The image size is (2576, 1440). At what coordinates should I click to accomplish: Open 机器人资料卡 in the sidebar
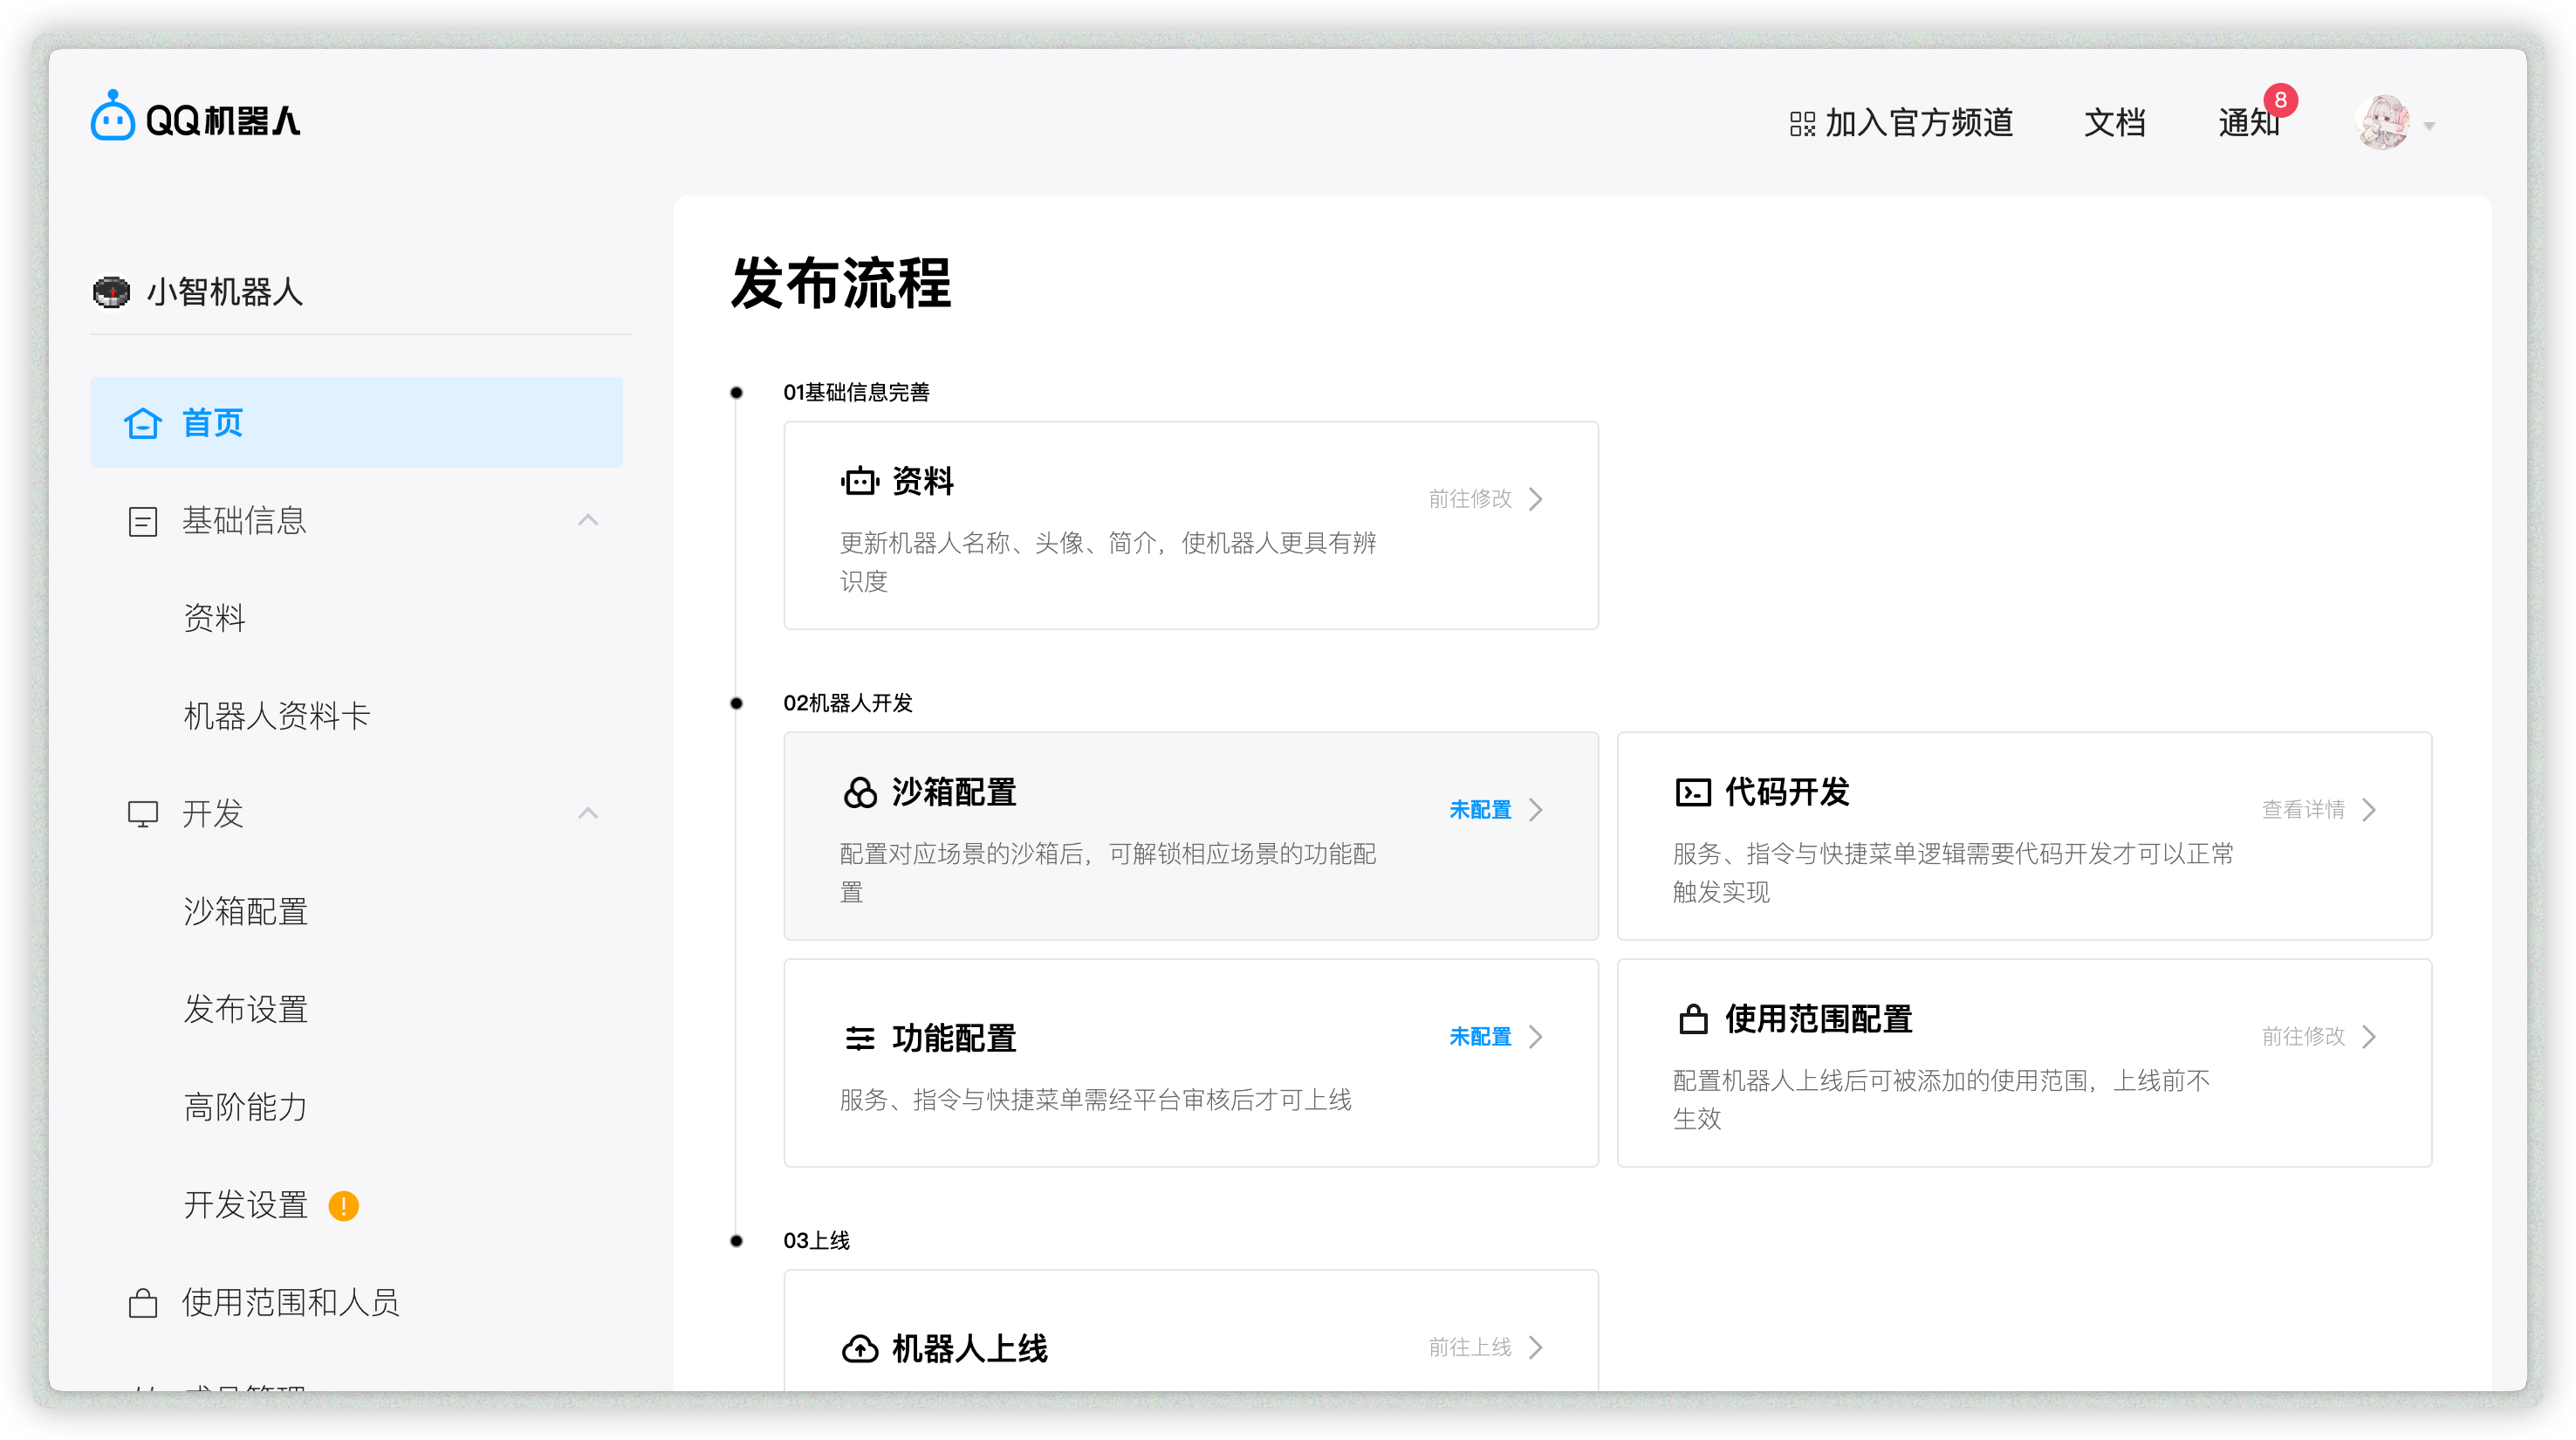tap(277, 716)
